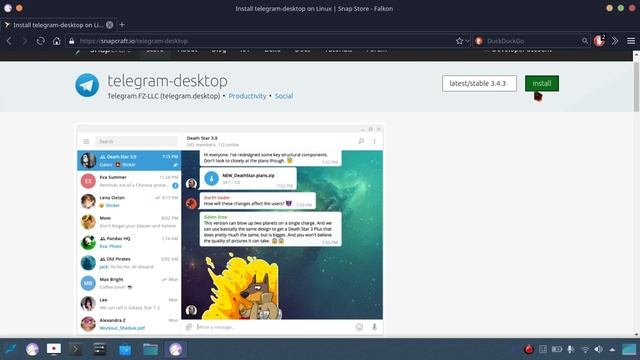Open the first Falkon icon in taskbar

32,349
